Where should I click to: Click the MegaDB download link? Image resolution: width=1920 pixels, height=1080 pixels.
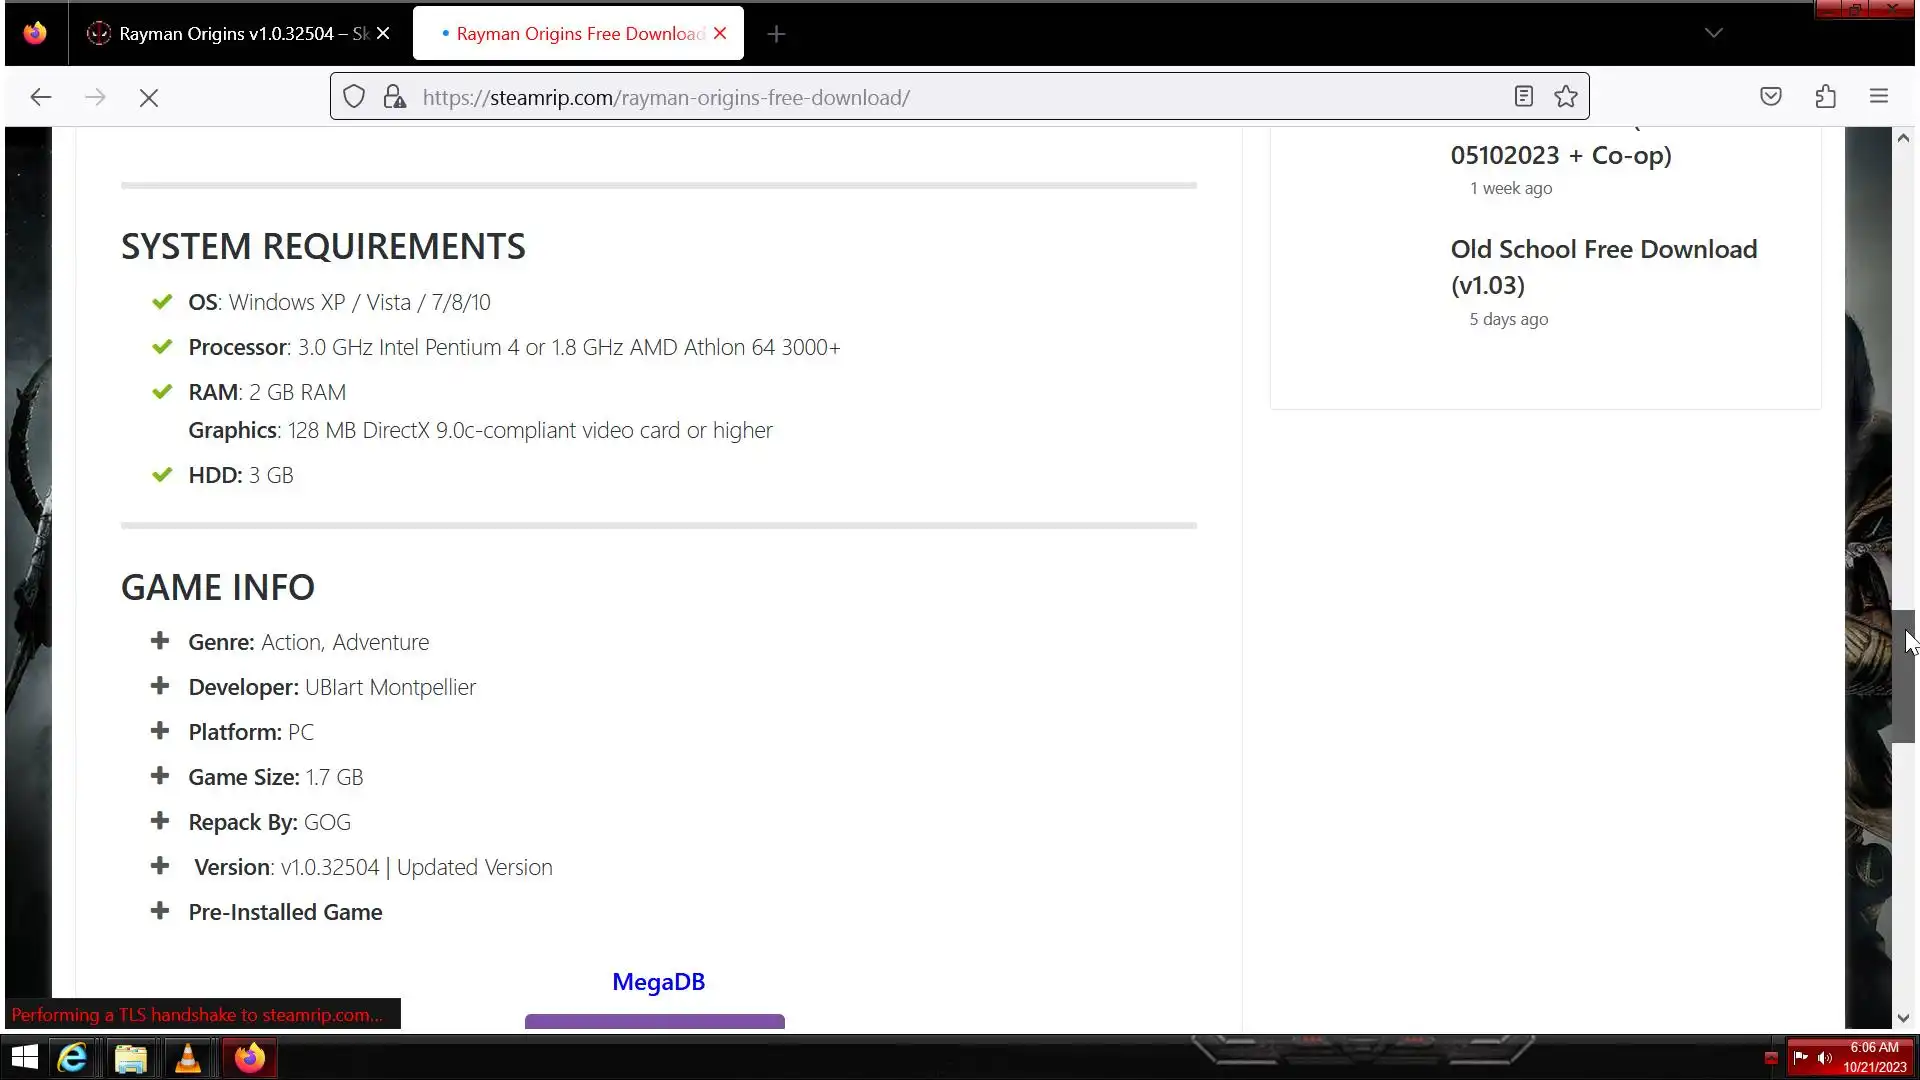point(658,982)
